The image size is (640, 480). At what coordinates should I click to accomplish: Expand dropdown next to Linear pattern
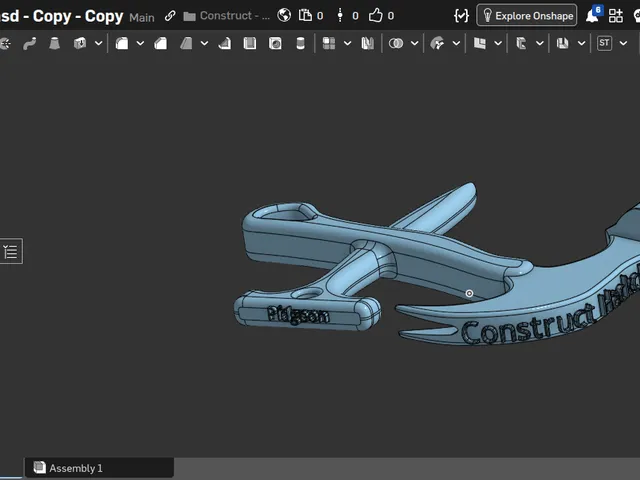pos(347,43)
